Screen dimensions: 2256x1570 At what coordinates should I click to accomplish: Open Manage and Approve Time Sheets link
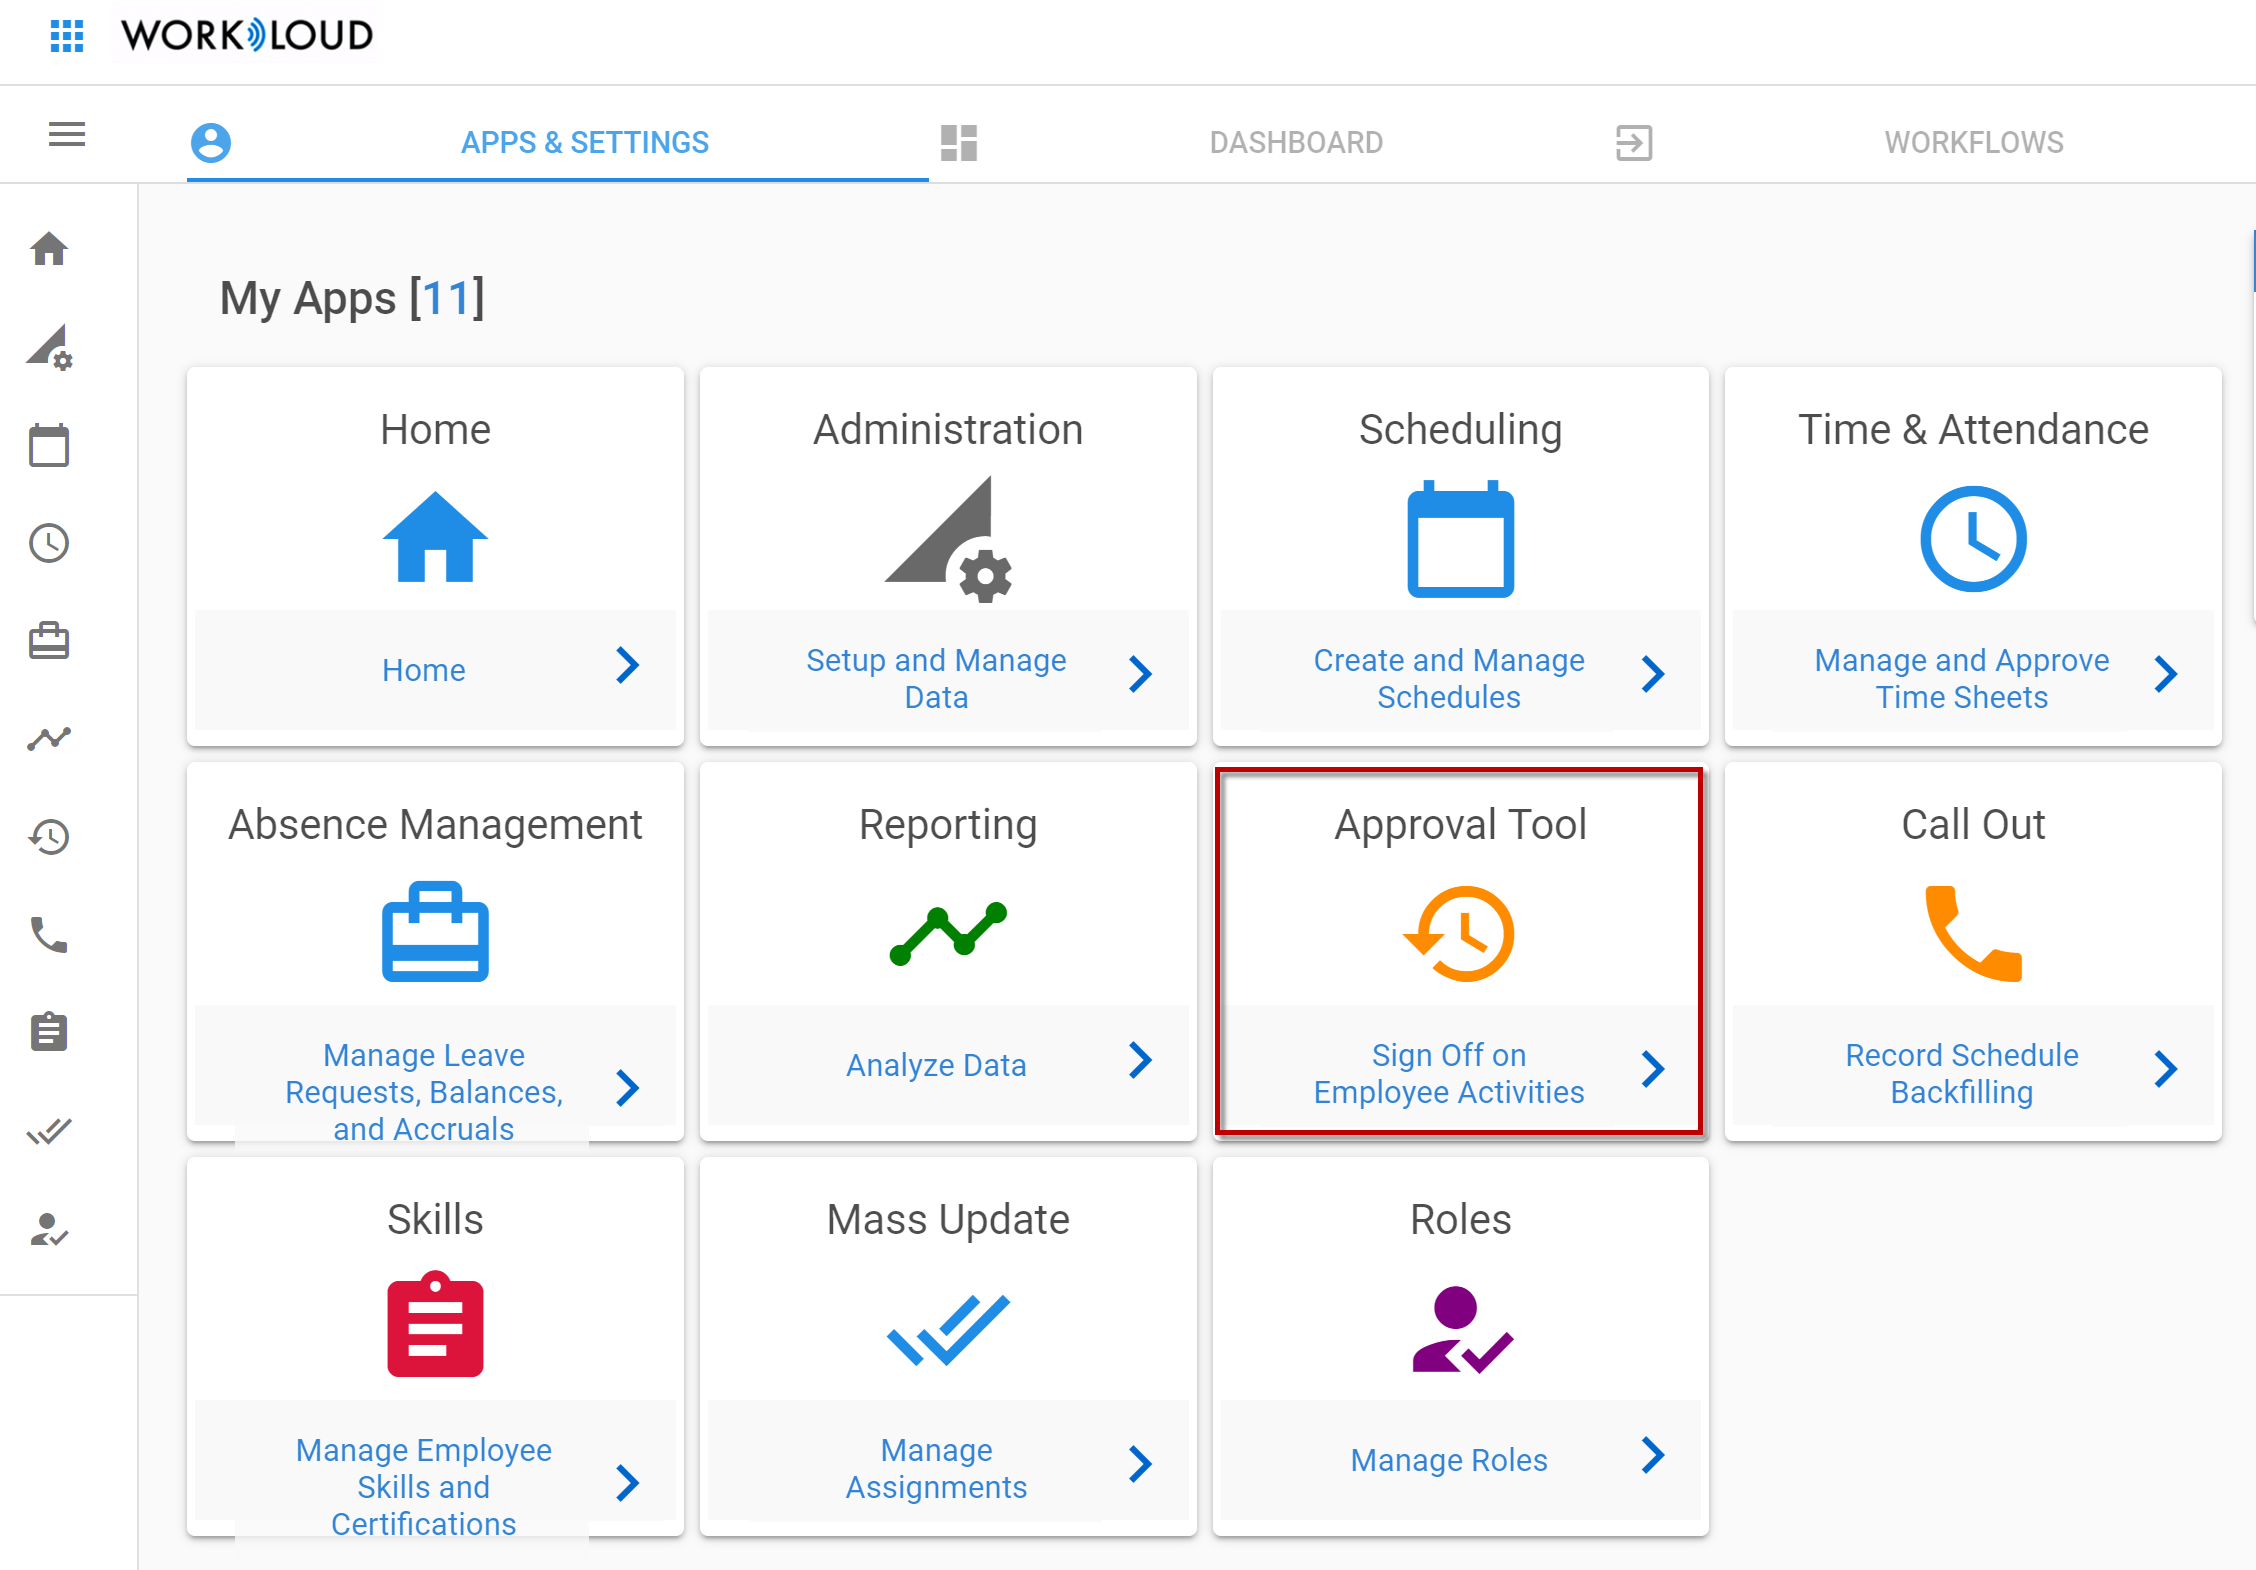[1962, 679]
